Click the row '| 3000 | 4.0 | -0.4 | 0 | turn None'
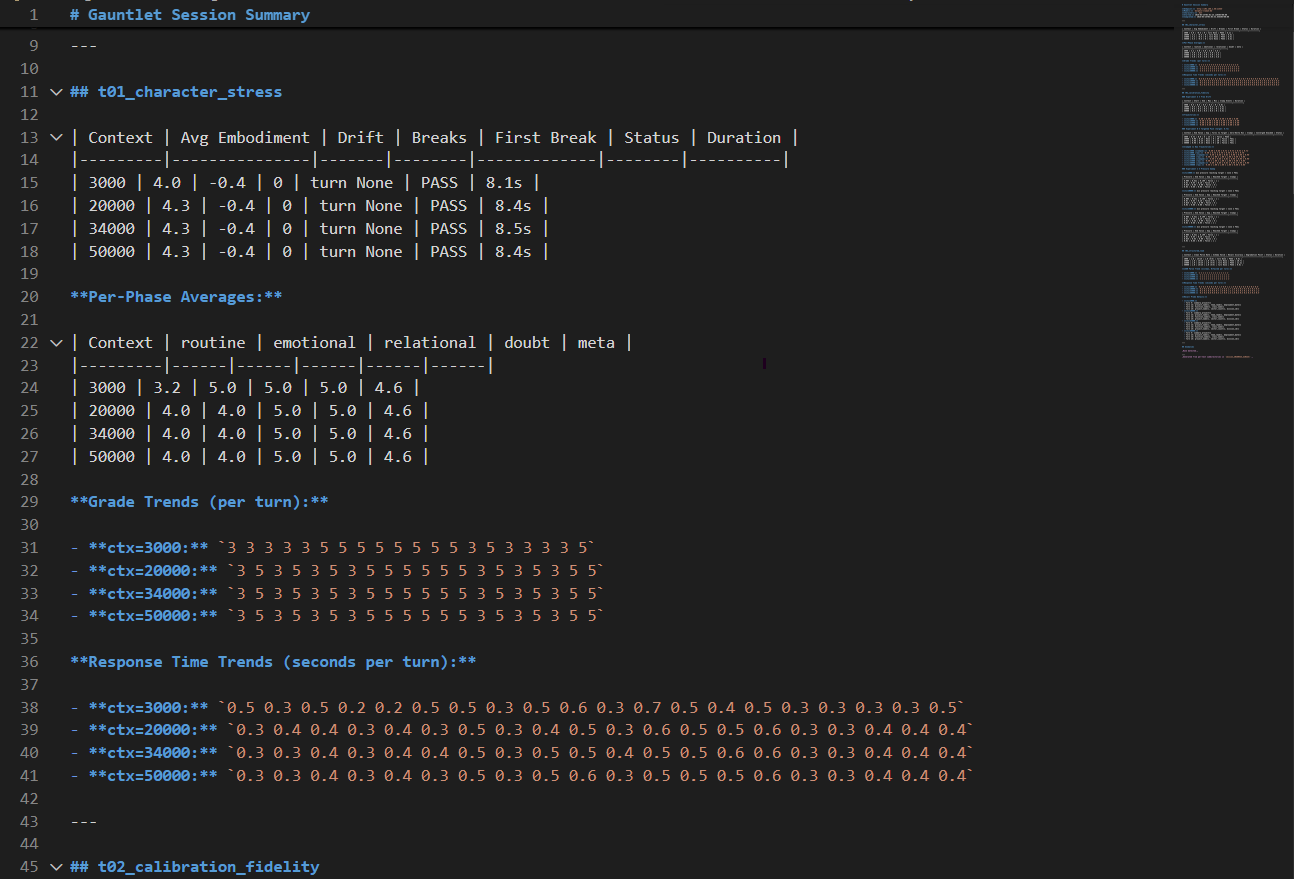This screenshot has width=1294, height=879. click(x=305, y=183)
